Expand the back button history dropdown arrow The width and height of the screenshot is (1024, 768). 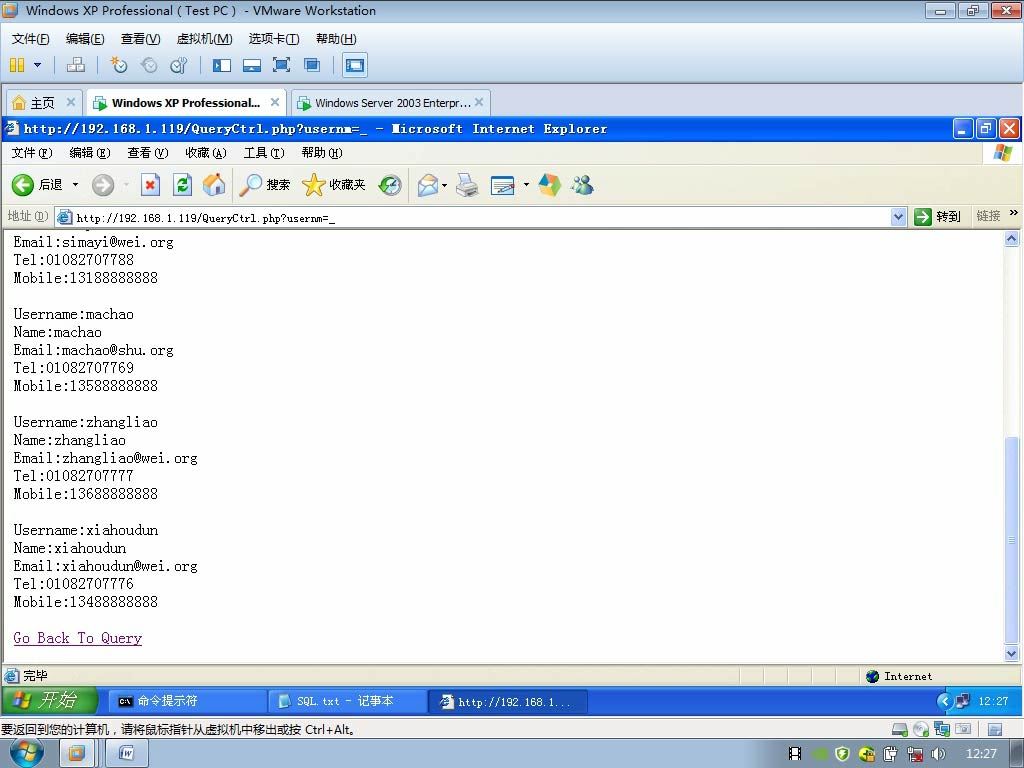(x=75, y=185)
